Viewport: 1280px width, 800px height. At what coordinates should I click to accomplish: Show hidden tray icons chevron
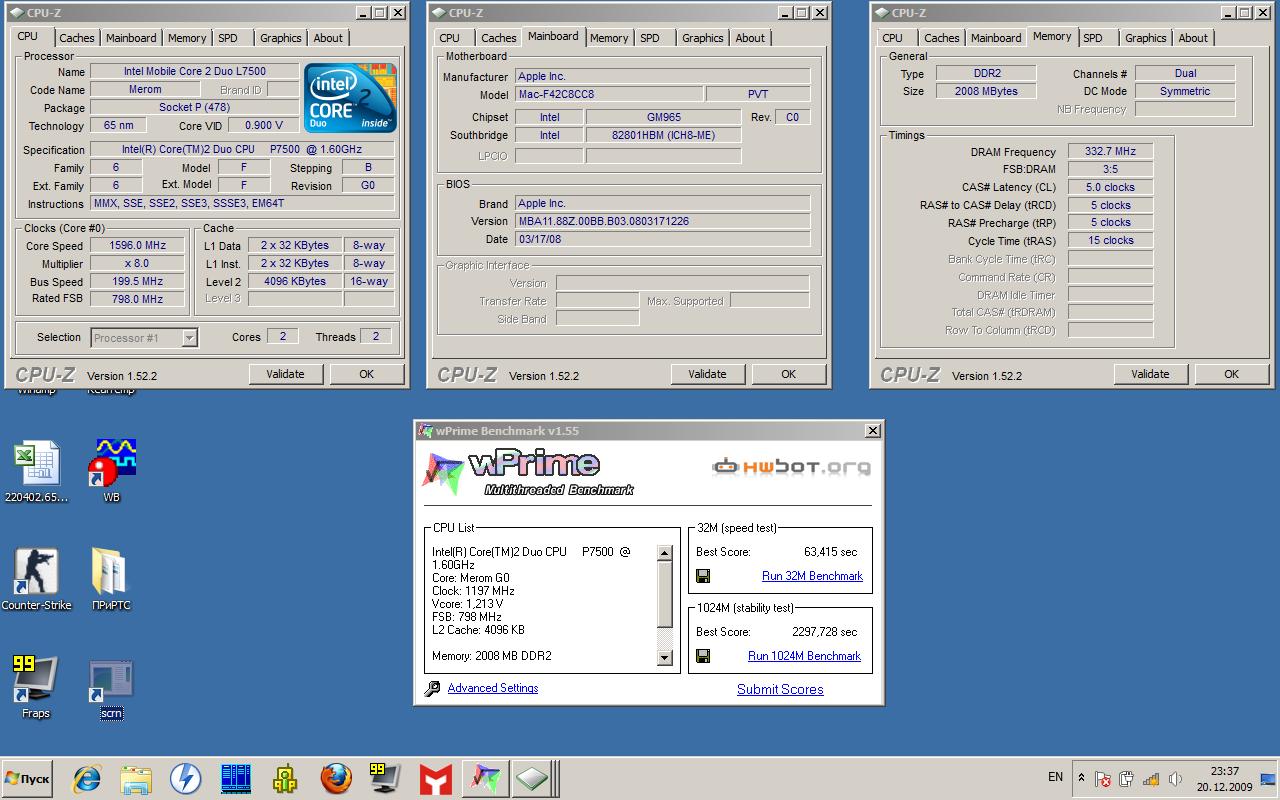tap(1081, 778)
